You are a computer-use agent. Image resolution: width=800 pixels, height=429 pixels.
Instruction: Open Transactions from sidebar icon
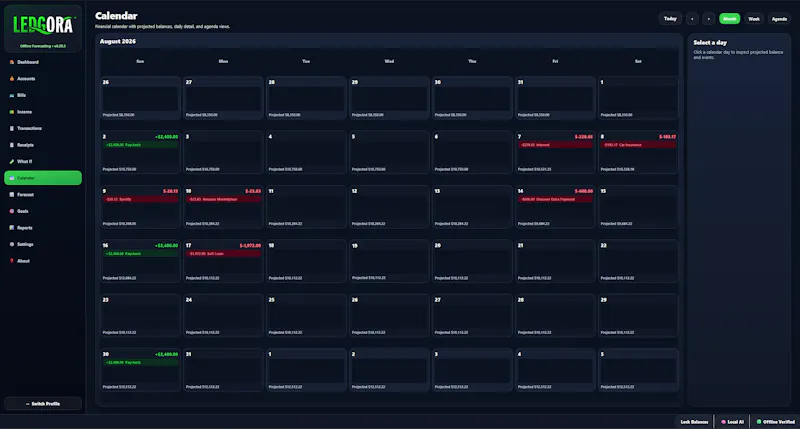12,129
